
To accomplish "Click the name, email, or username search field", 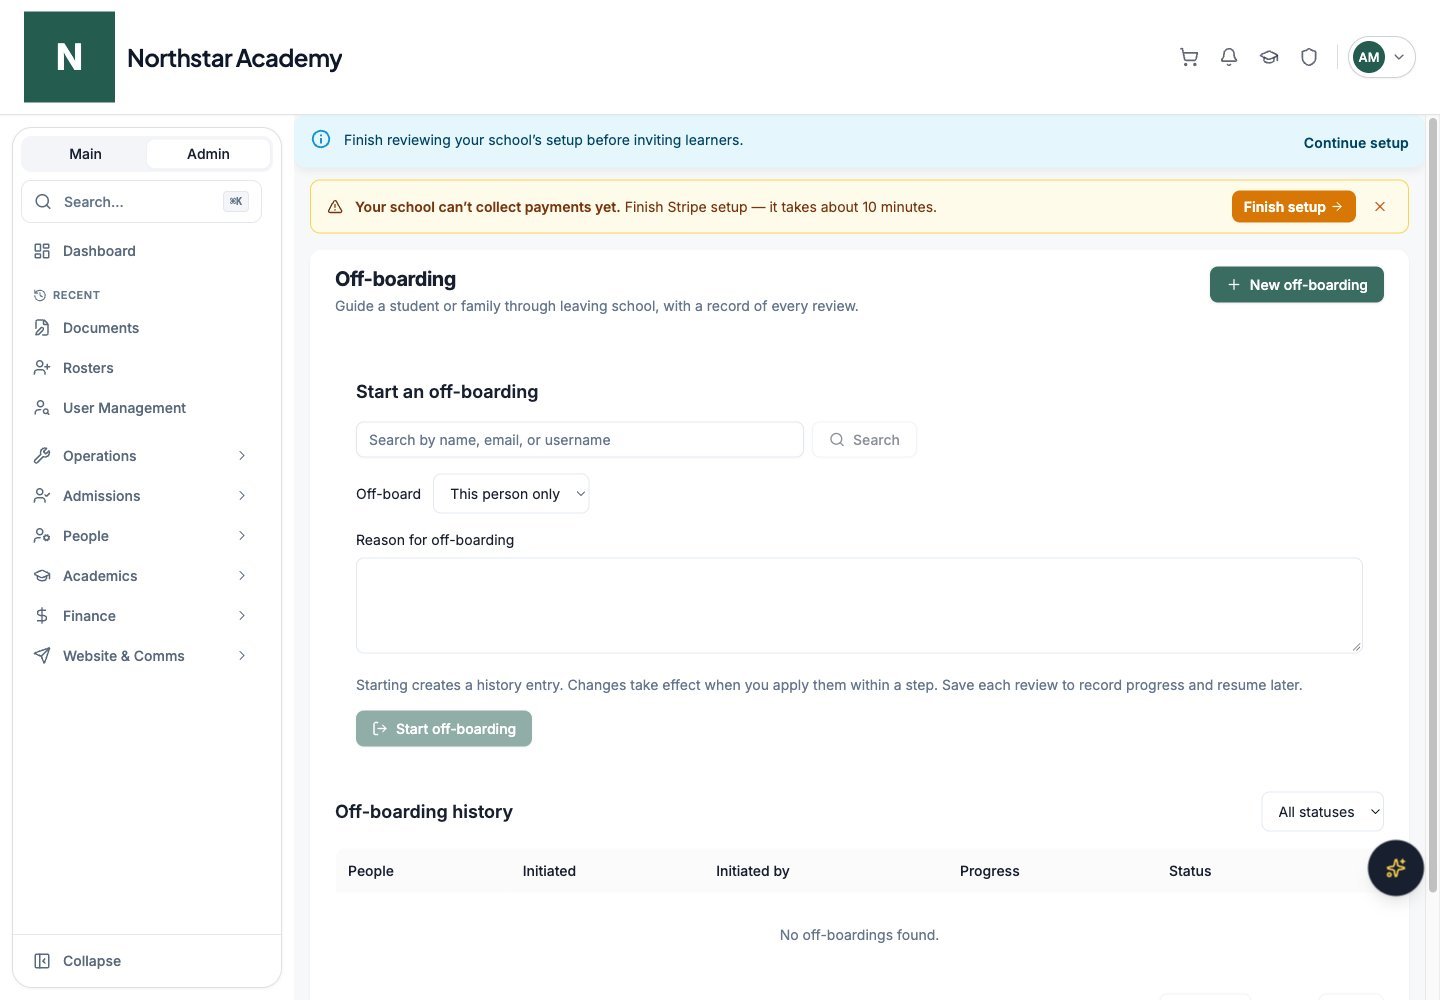I will pos(580,440).
